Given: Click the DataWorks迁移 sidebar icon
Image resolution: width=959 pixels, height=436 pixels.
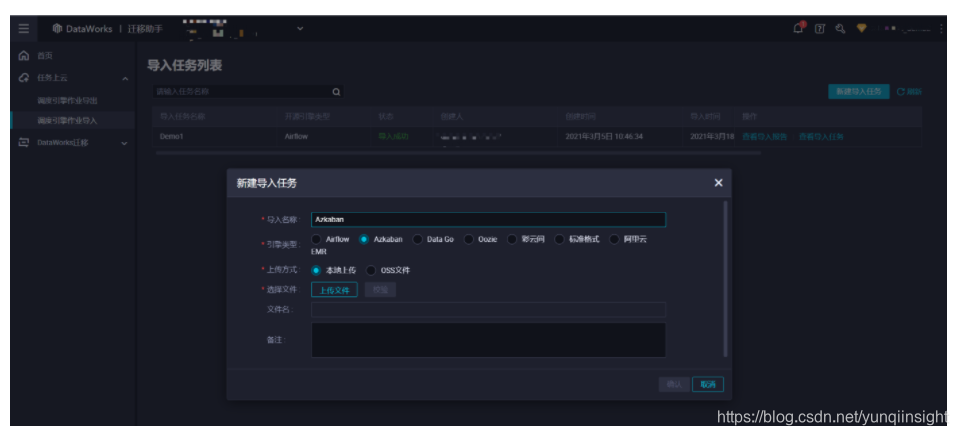Looking at the screenshot, I should pos(24,142).
